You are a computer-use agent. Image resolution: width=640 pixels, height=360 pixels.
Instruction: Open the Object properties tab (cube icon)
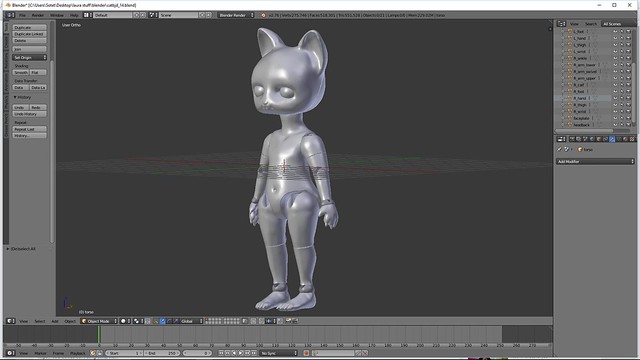598,139
